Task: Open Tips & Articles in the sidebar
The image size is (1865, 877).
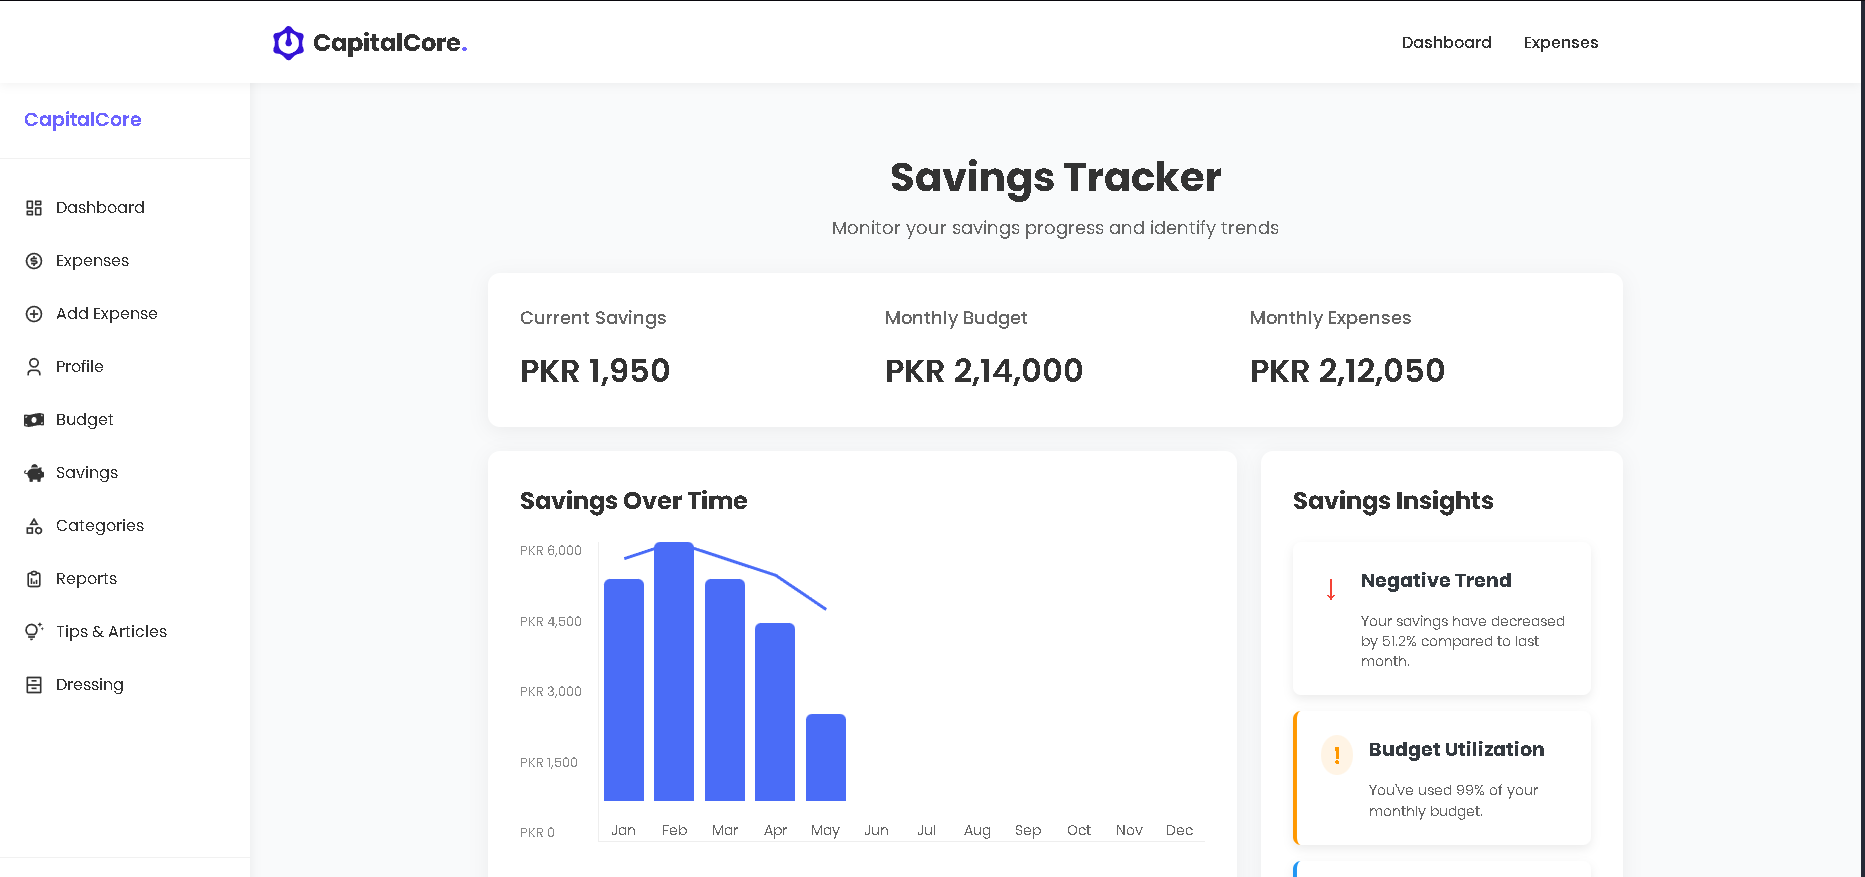Action: 111,632
